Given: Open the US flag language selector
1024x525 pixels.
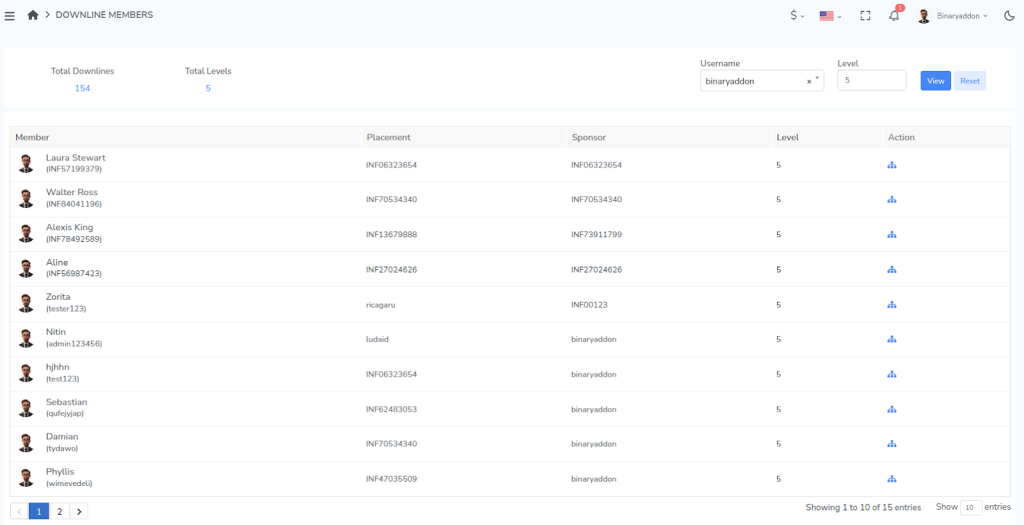Looking at the screenshot, I should pos(829,16).
